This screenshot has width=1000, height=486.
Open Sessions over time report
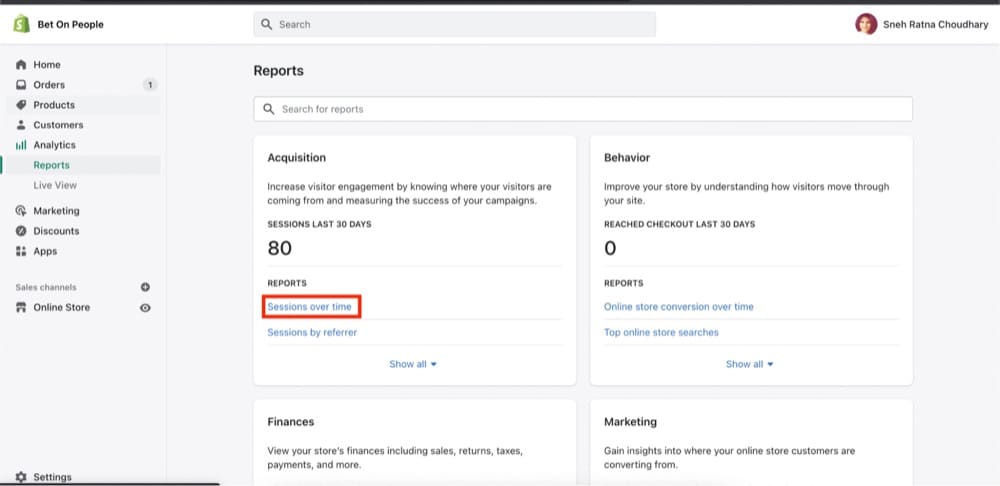pyautogui.click(x=310, y=307)
